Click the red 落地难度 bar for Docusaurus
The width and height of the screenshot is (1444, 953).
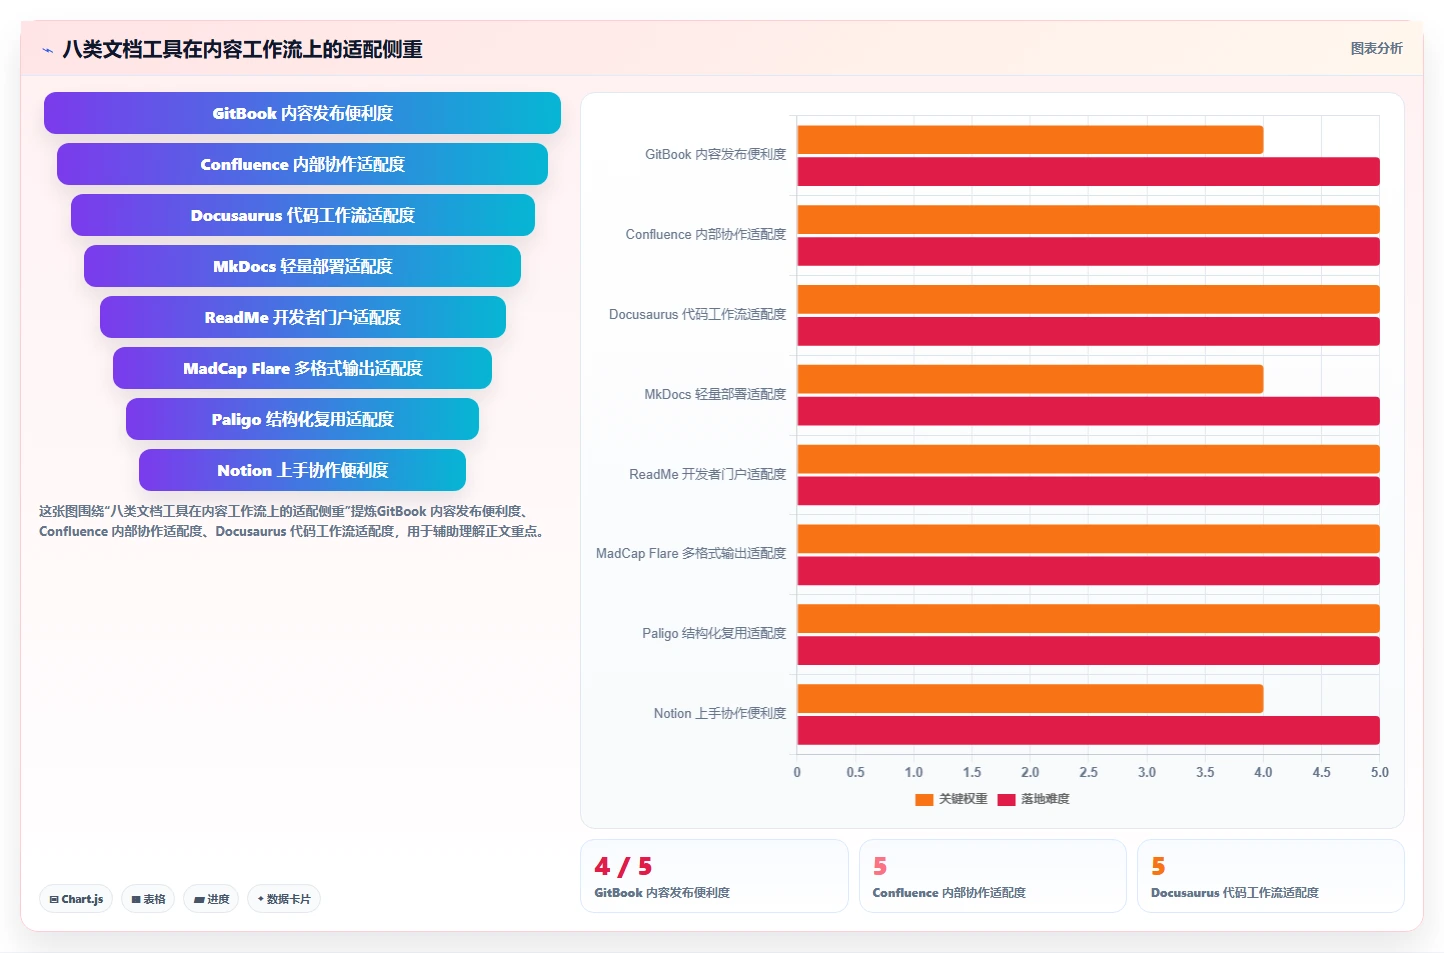point(1088,331)
